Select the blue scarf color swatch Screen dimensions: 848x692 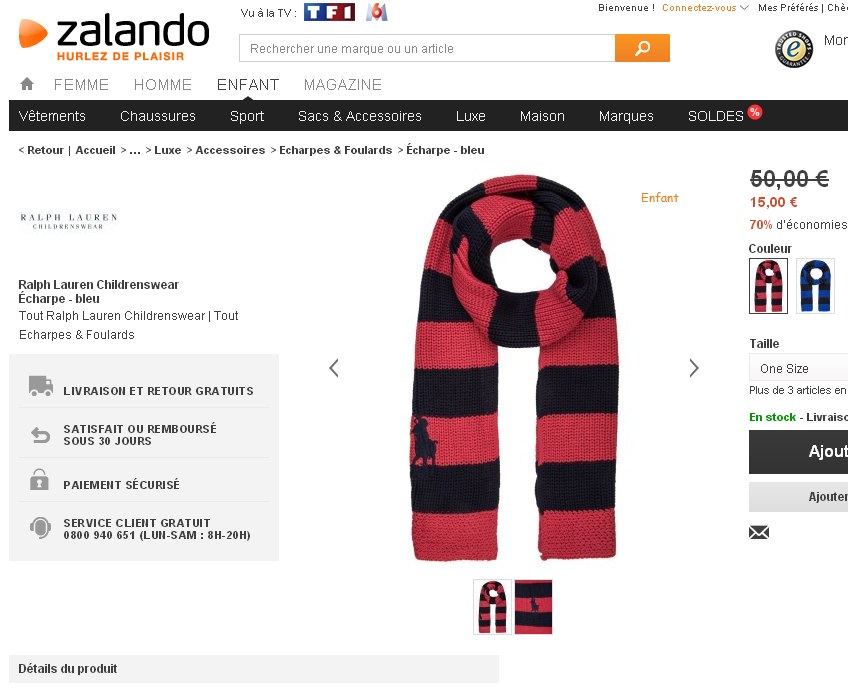815,286
